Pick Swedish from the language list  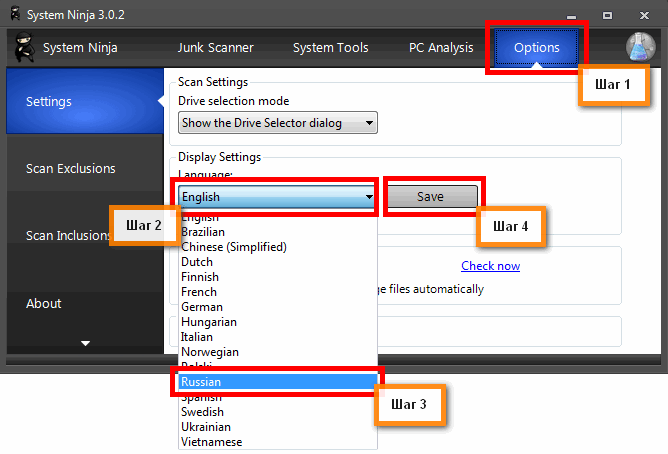278,411
